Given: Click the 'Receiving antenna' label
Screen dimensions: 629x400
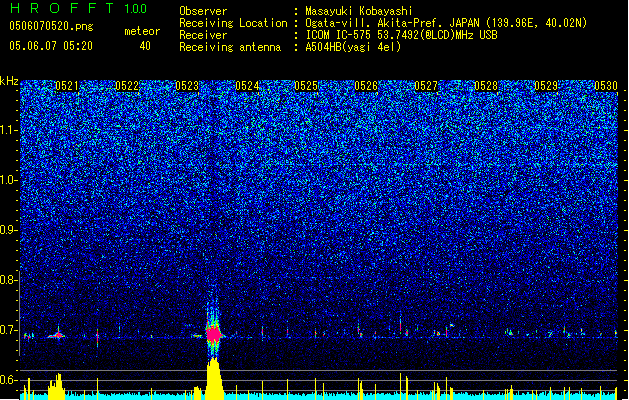Looking at the screenshot, I should 230,47.
